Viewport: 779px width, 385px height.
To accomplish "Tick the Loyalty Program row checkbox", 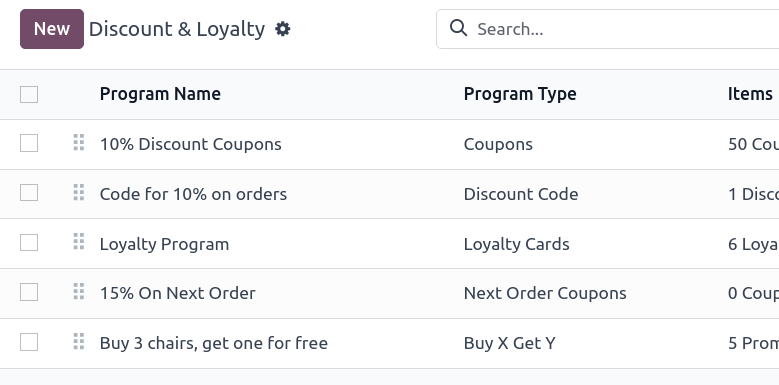I will [x=29, y=242].
